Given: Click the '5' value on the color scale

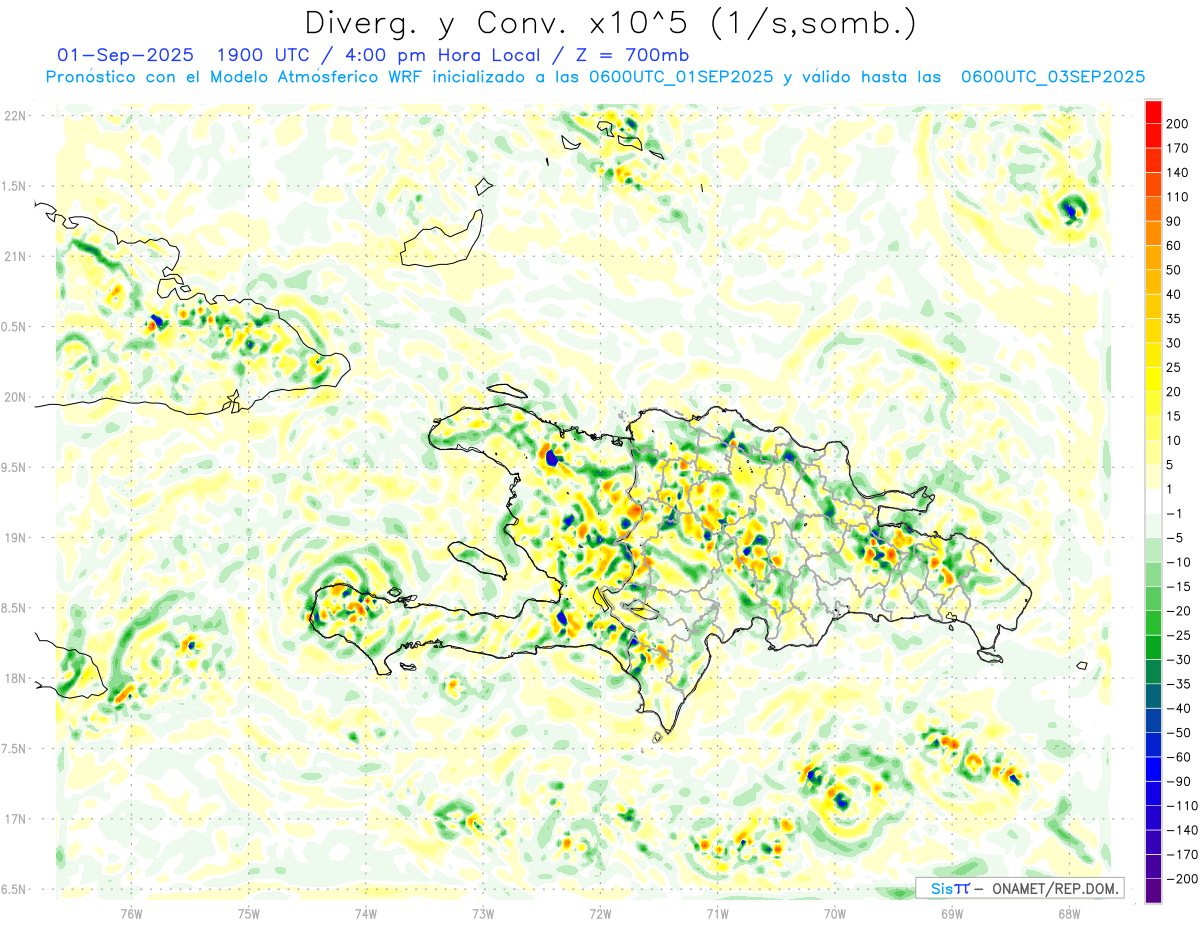Looking at the screenshot, I should [x=1170, y=465].
